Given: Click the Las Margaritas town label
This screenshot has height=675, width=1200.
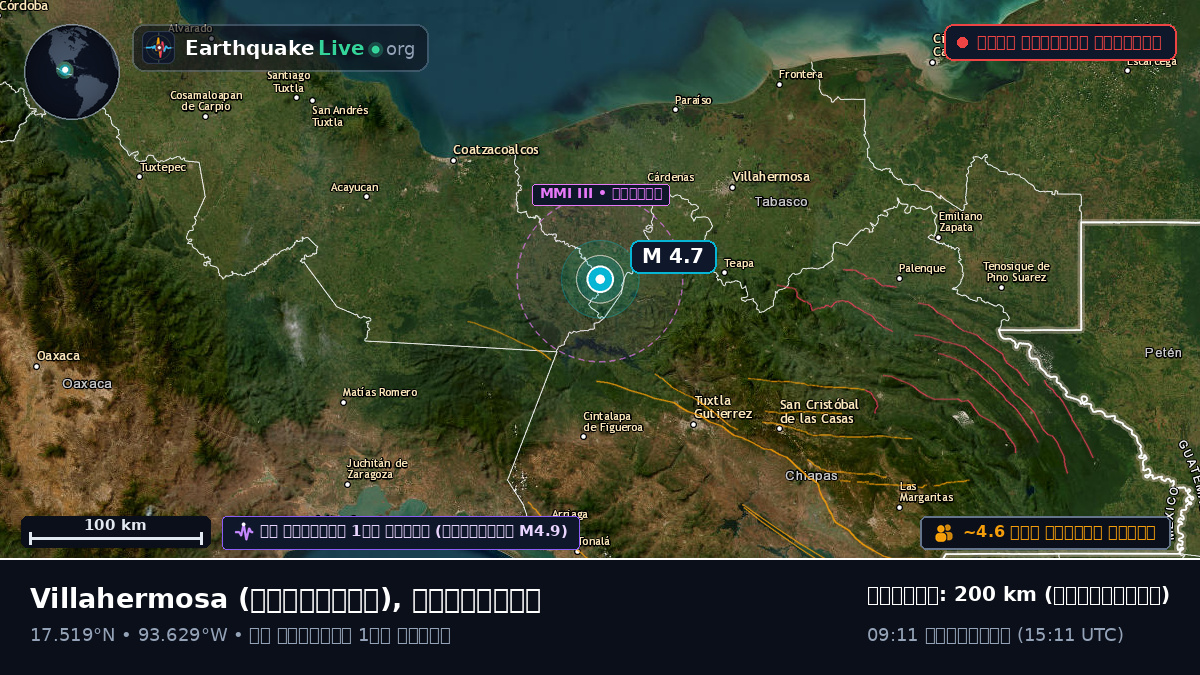Looking at the screenshot, I should [x=926, y=491].
